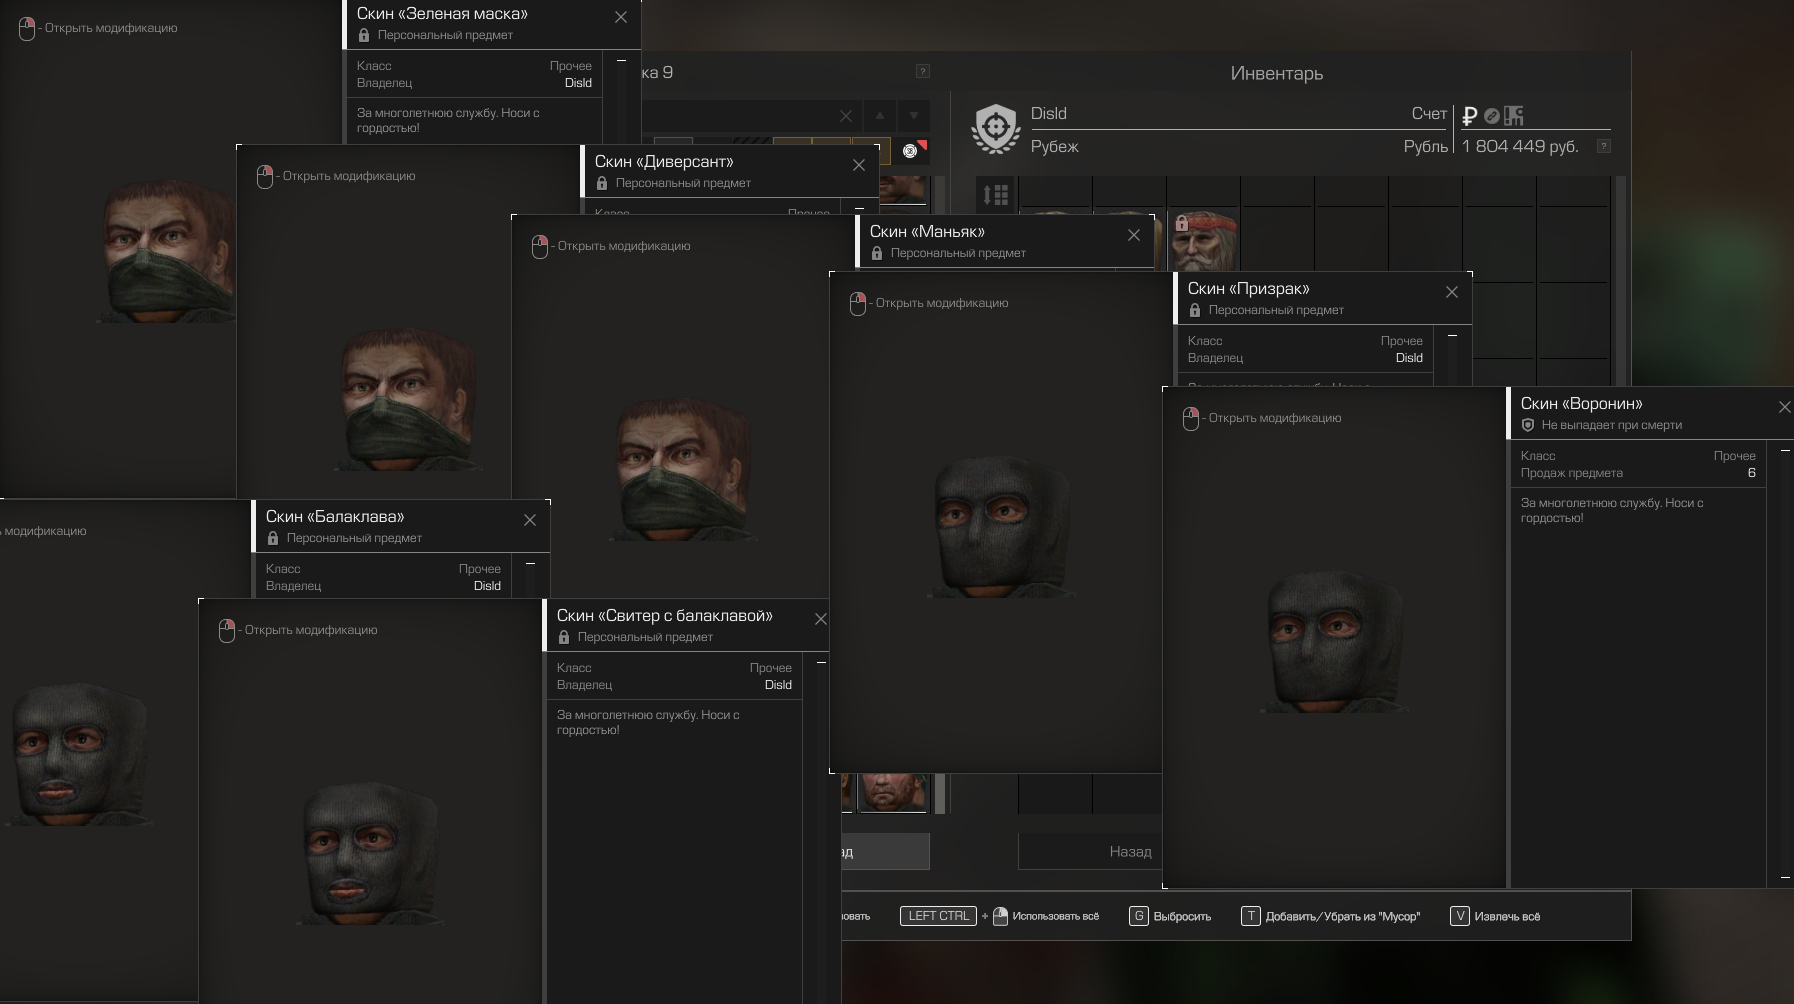Click mouse icon in «Призрак» preview
Screen dimensions: 1794x1004
click(858, 304)
